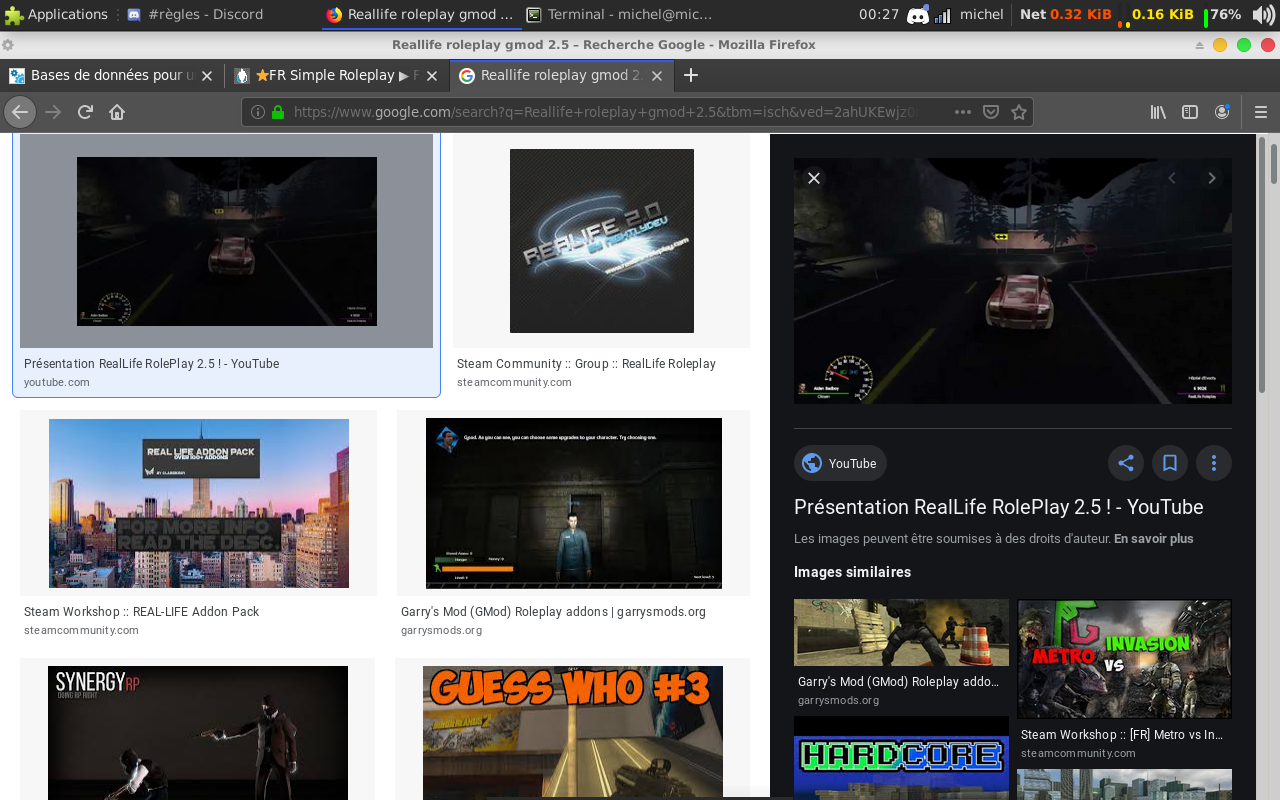Open the Hardcore similar image

pyautogui.click(x=902, y=758)
